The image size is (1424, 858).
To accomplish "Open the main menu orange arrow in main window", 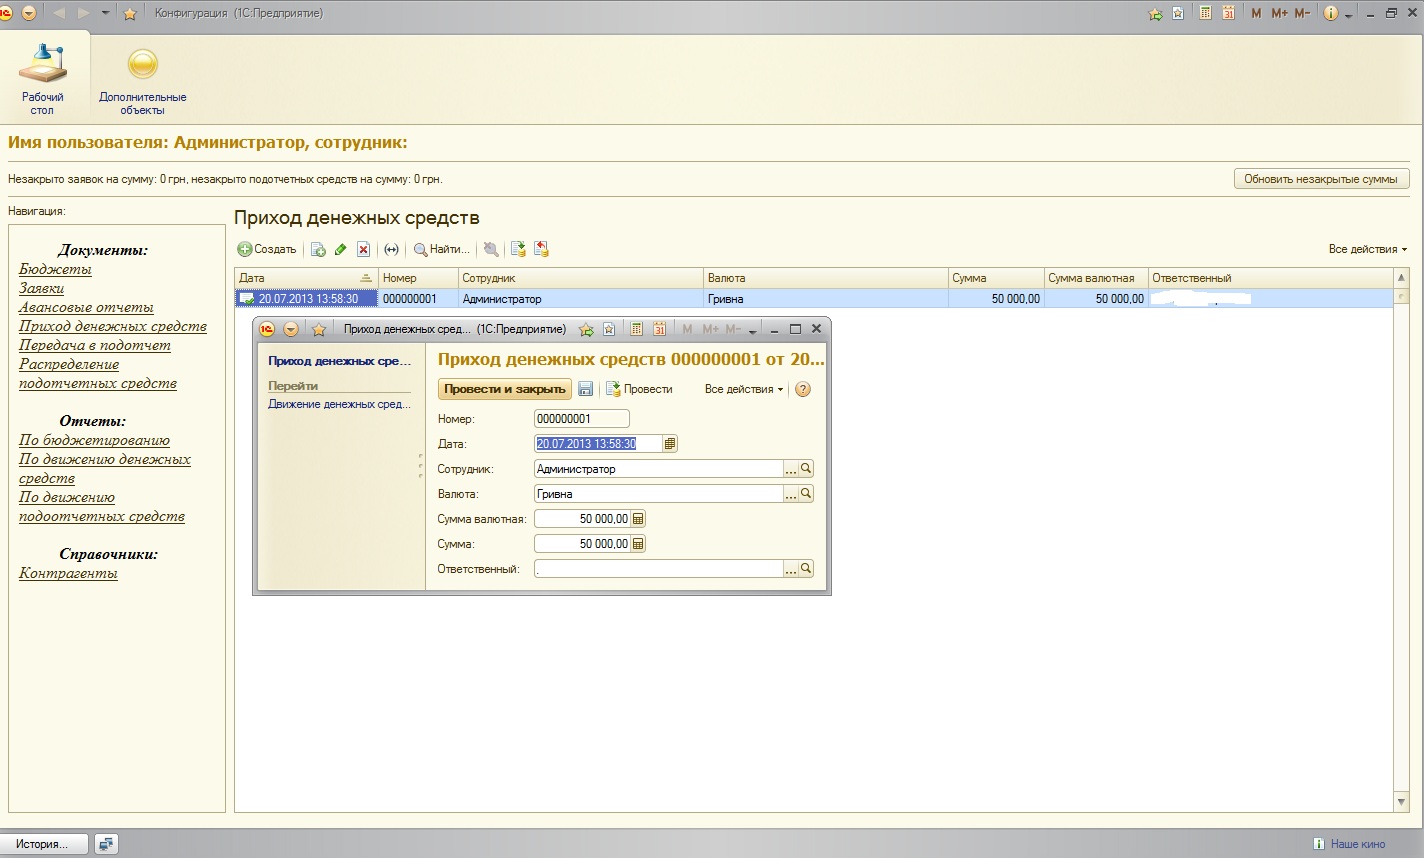I will coord(28,13).
